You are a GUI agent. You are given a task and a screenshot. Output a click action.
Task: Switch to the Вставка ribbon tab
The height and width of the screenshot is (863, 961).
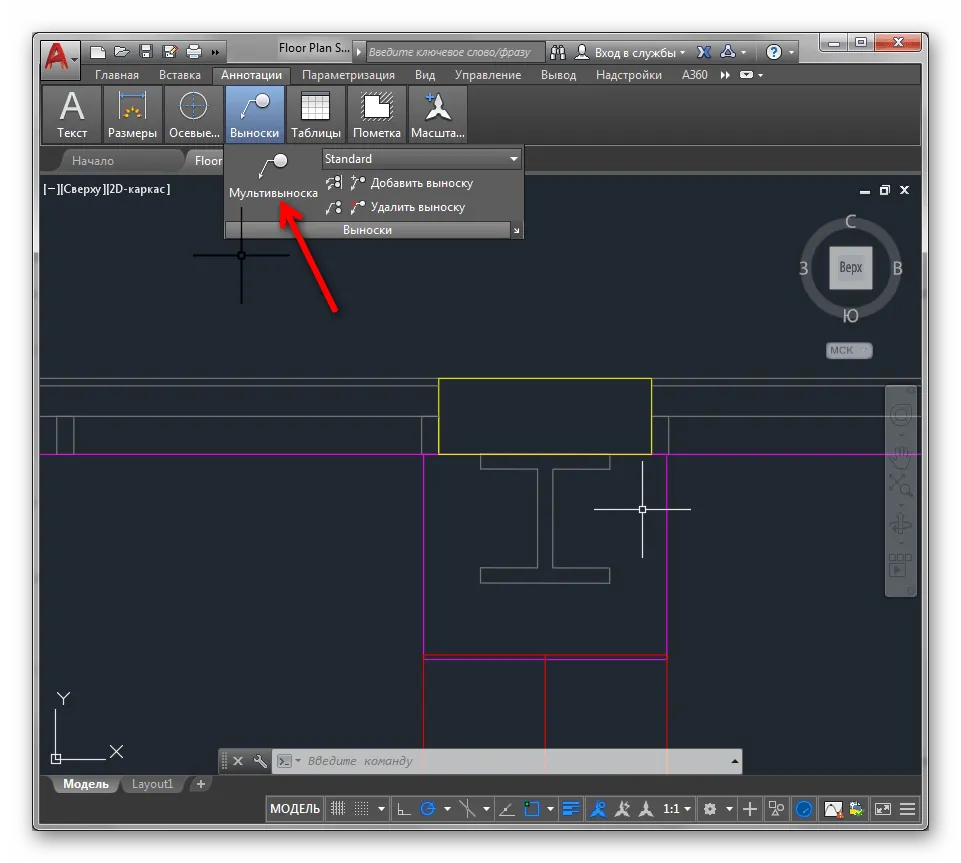pos(180,75)
